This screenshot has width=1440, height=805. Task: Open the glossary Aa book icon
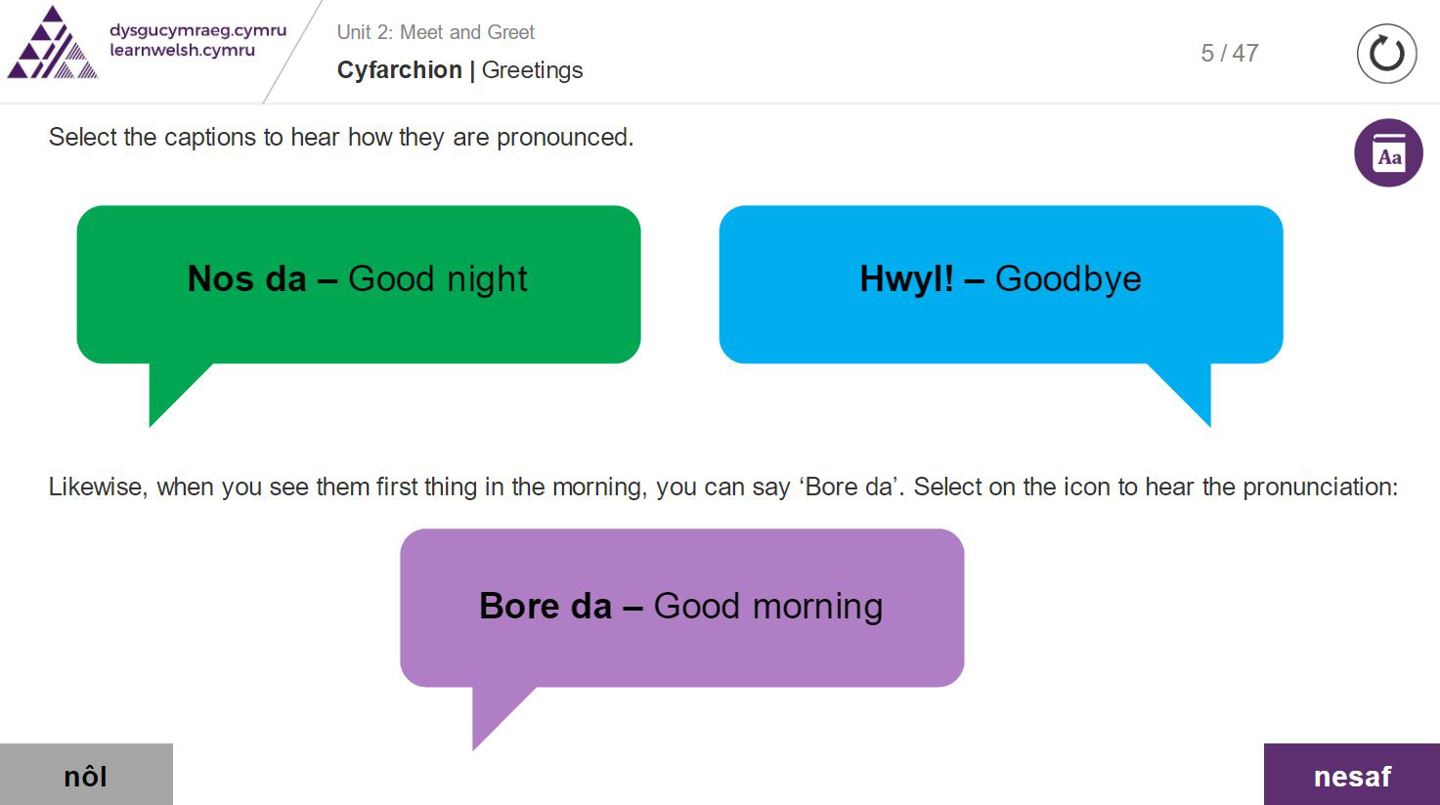pyautogui.click(x=1388, y=154)
